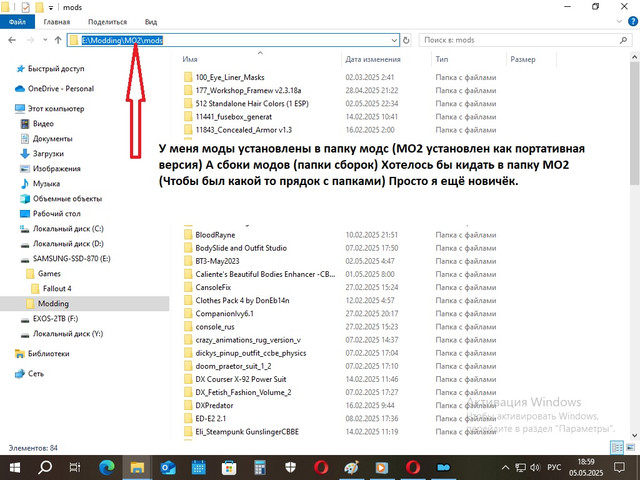Open Документы in sidebar
This screenshot has height=480, width=640.
pyautogui.click(x=47, y=139)
